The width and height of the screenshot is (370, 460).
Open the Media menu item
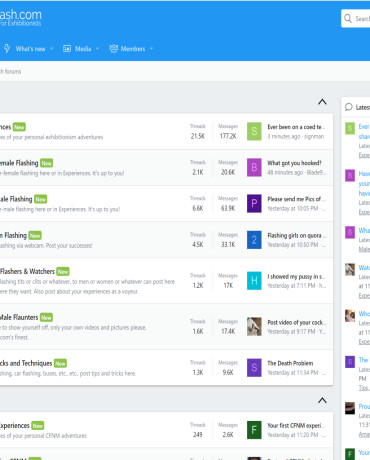click(83, 49)
